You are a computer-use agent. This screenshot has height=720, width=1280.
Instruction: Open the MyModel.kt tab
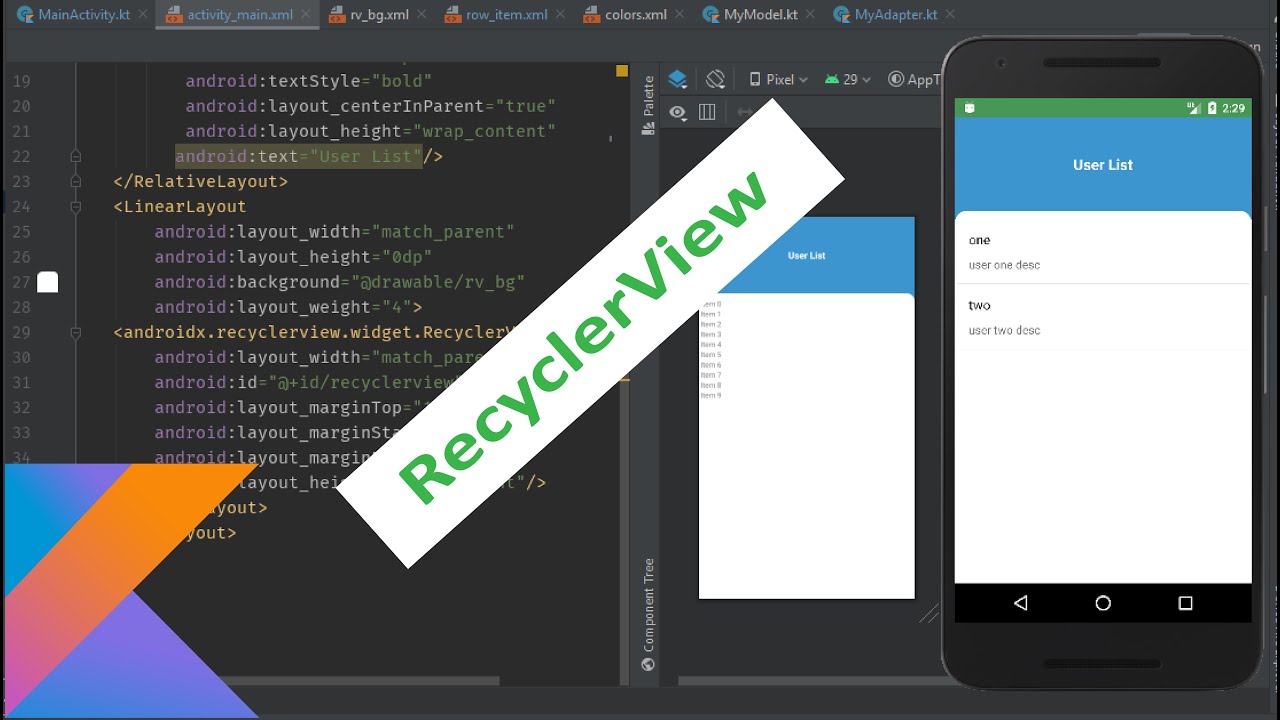click(x=762, y=15)
